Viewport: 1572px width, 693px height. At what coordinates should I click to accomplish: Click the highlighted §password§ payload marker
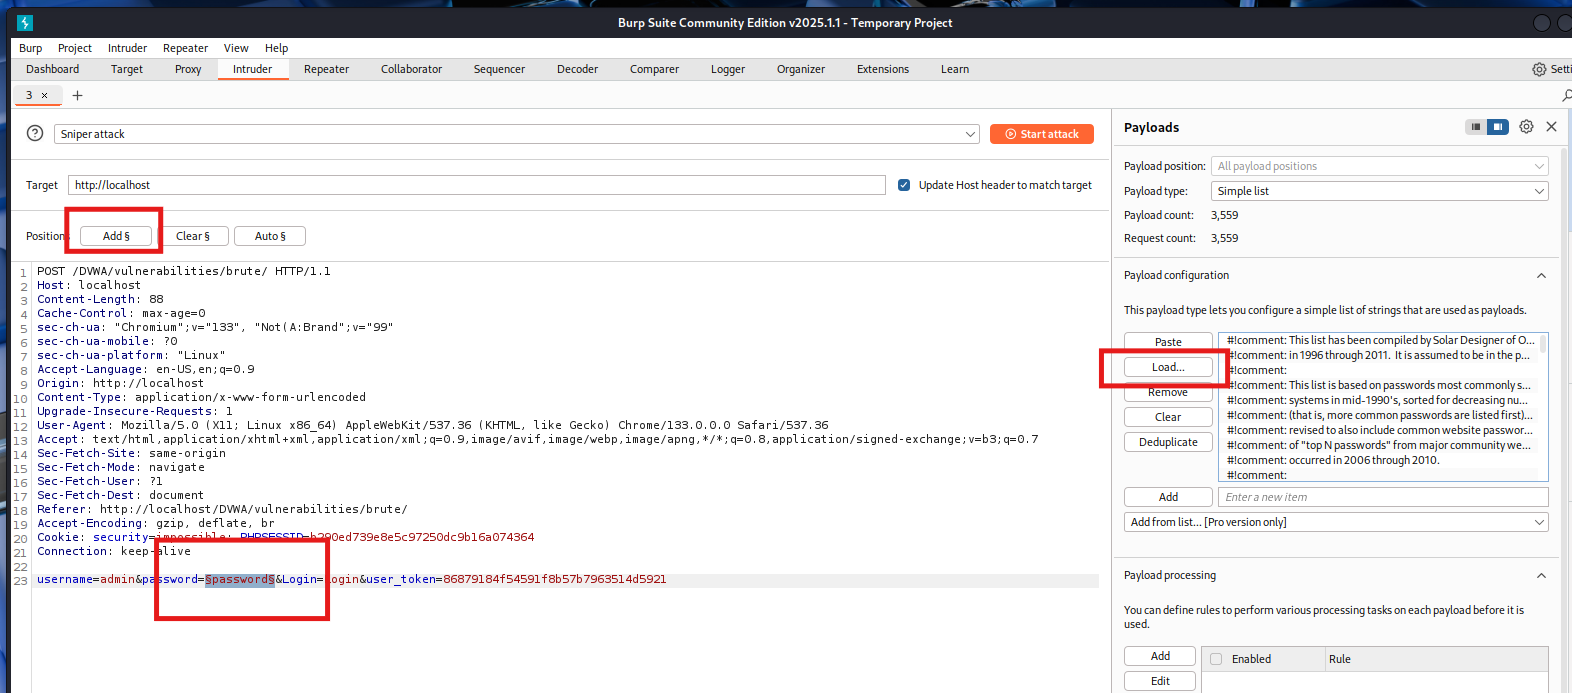tap(240, 579)
